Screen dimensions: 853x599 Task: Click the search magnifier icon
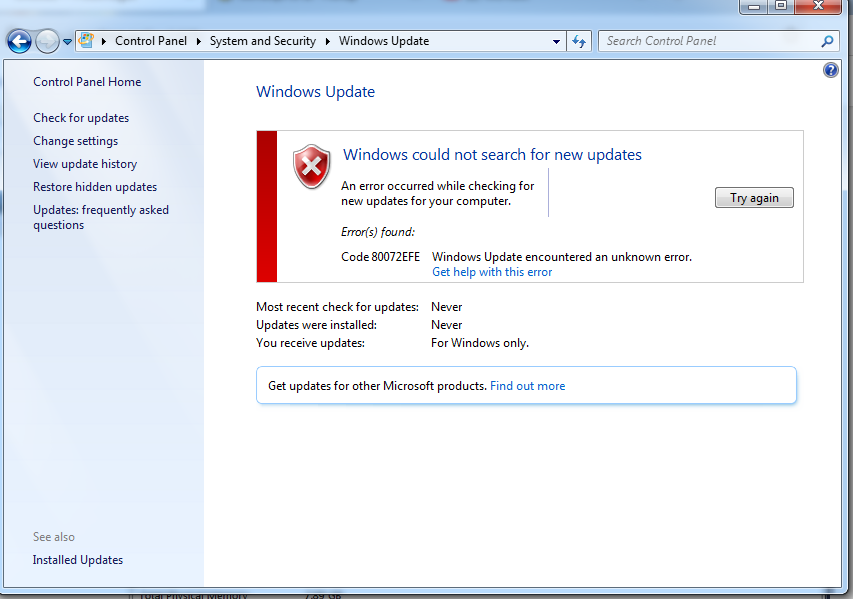(x=827, y=41)
